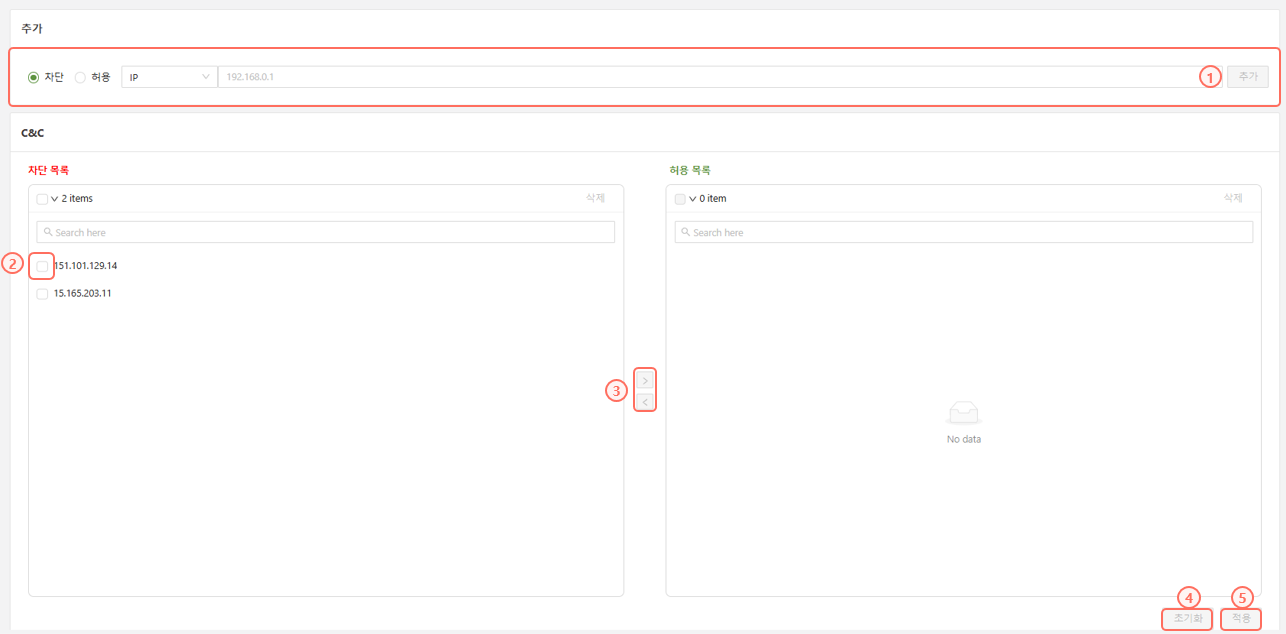This screenshot has height=634, width=1286.
Task: Click the left arrow transfer button
Action: (645, 402)
